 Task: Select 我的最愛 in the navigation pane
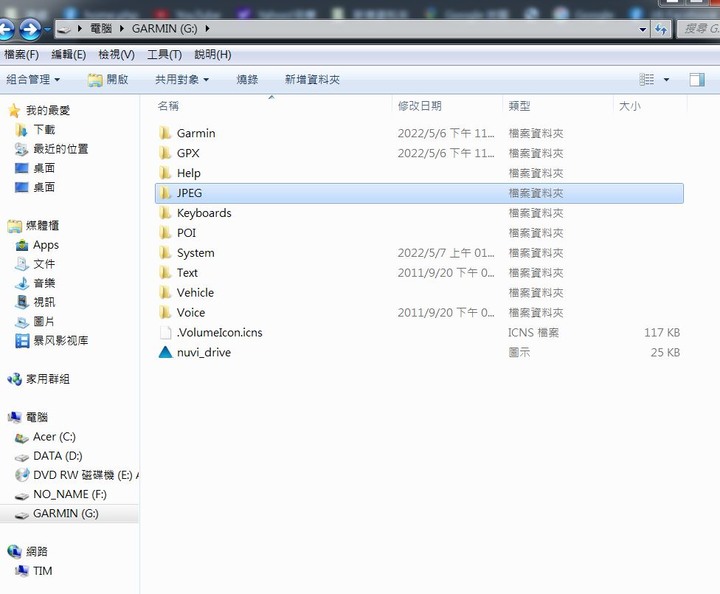pyautogui.click(x=48, y=111)
